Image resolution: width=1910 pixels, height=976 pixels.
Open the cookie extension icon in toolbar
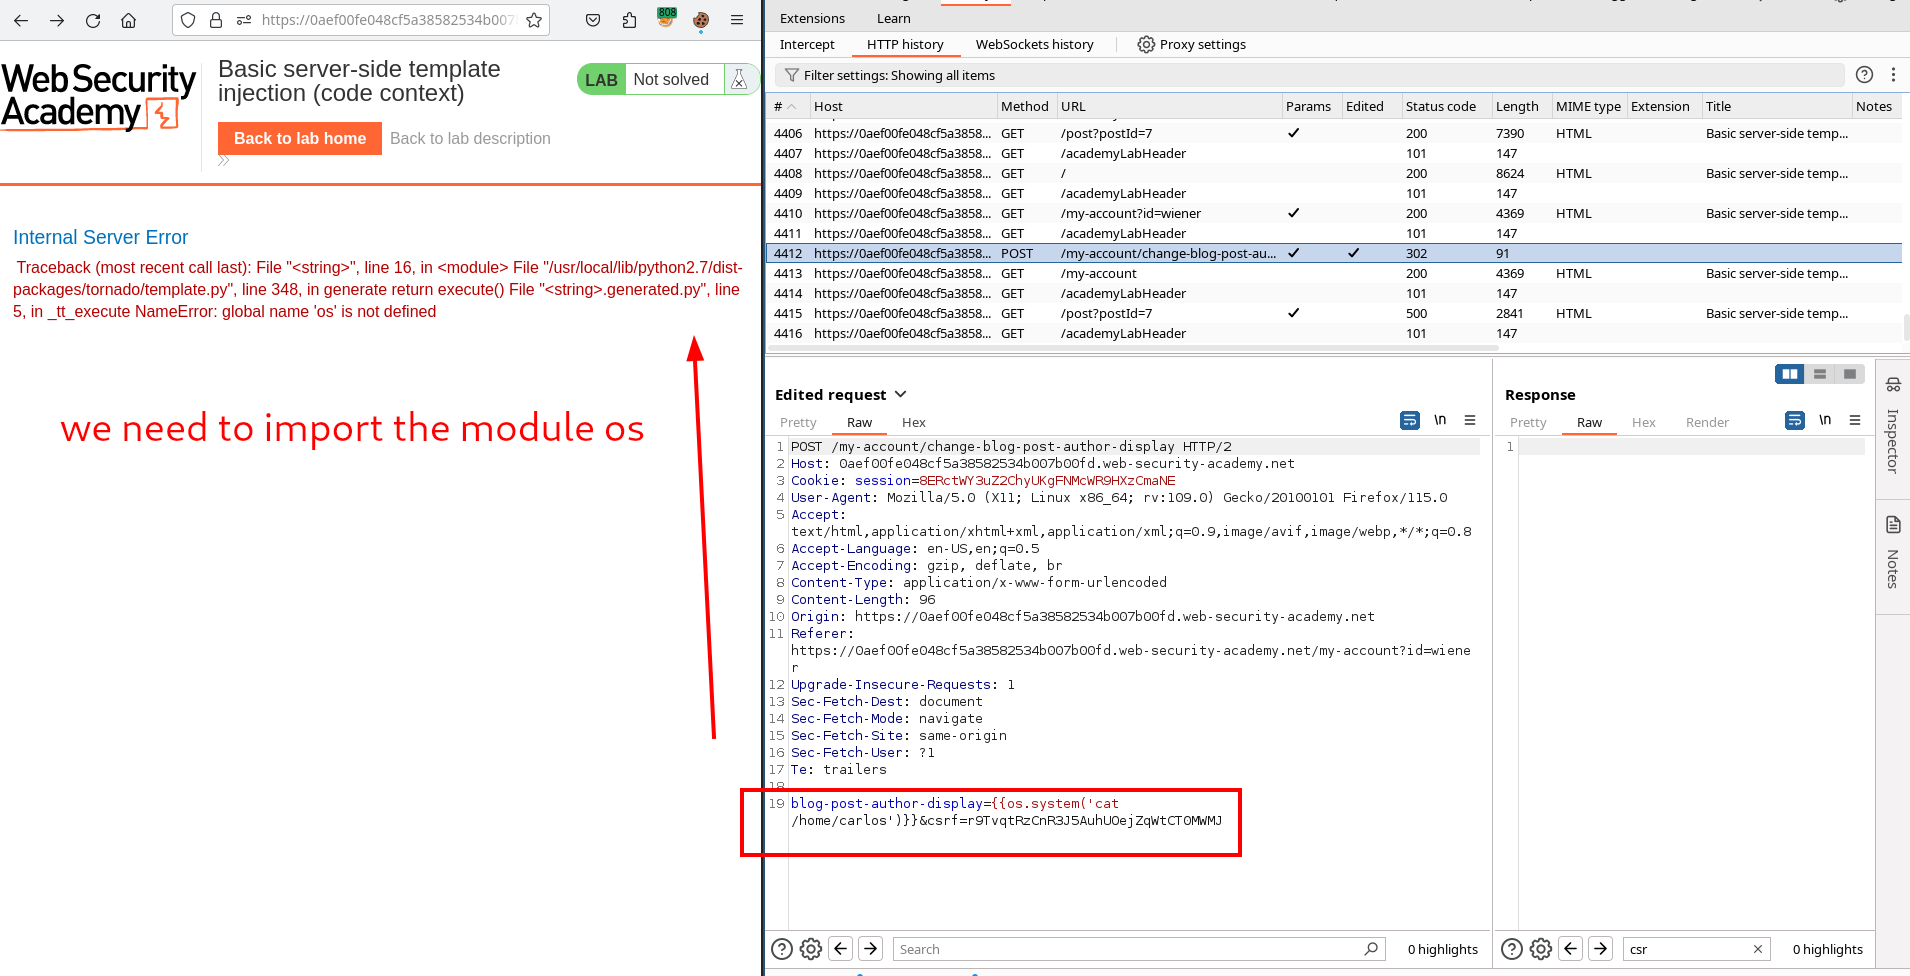coord(701,20)
